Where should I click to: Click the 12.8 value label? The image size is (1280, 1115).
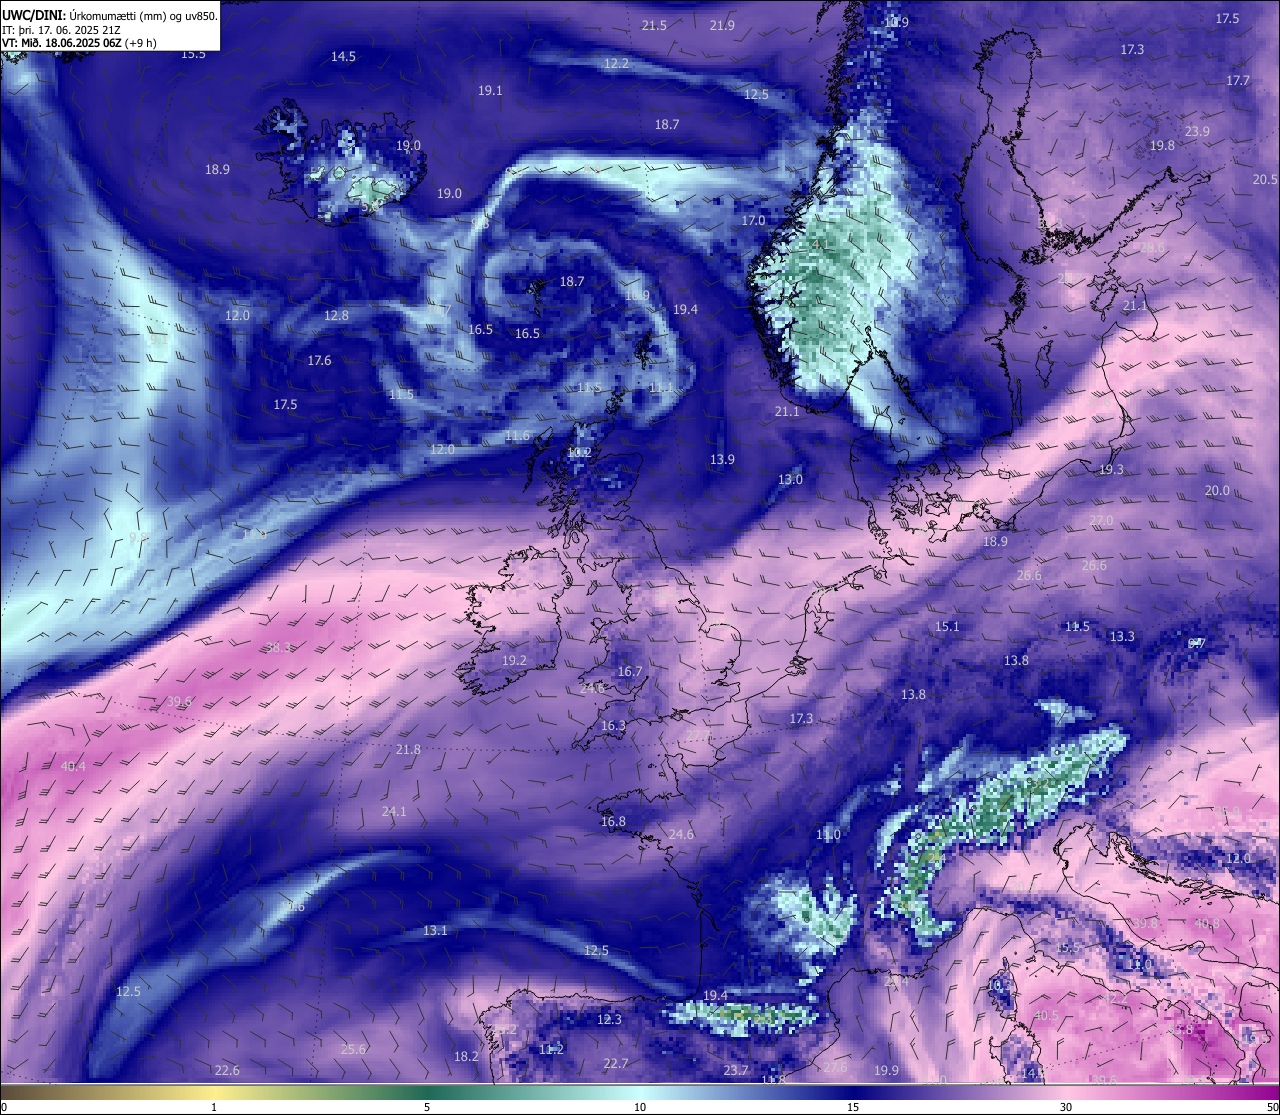point(336,315)
